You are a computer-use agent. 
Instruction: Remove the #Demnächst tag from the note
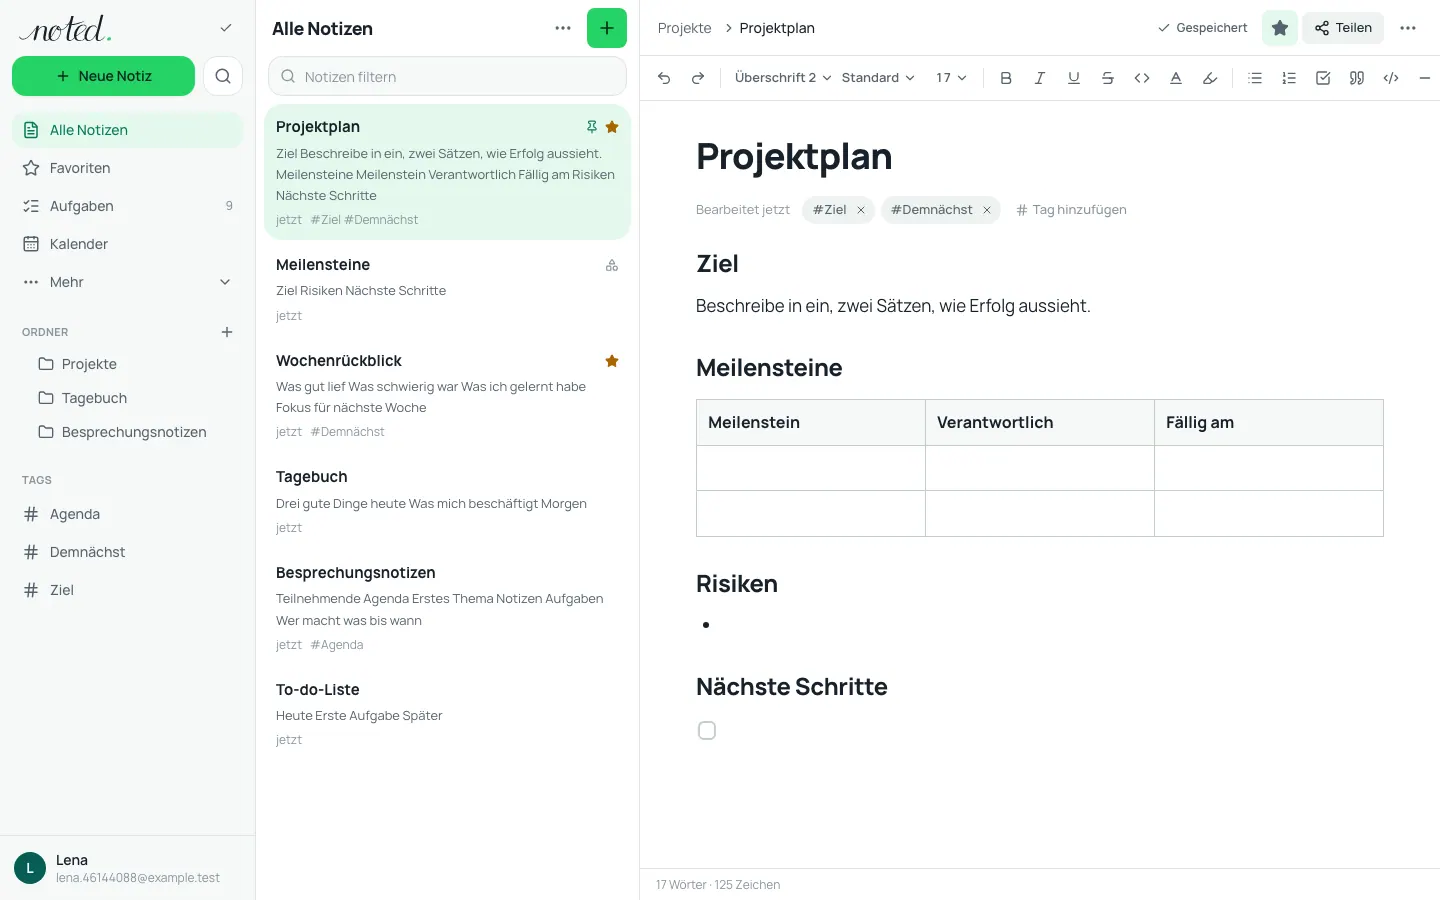(x=987, y=210)
